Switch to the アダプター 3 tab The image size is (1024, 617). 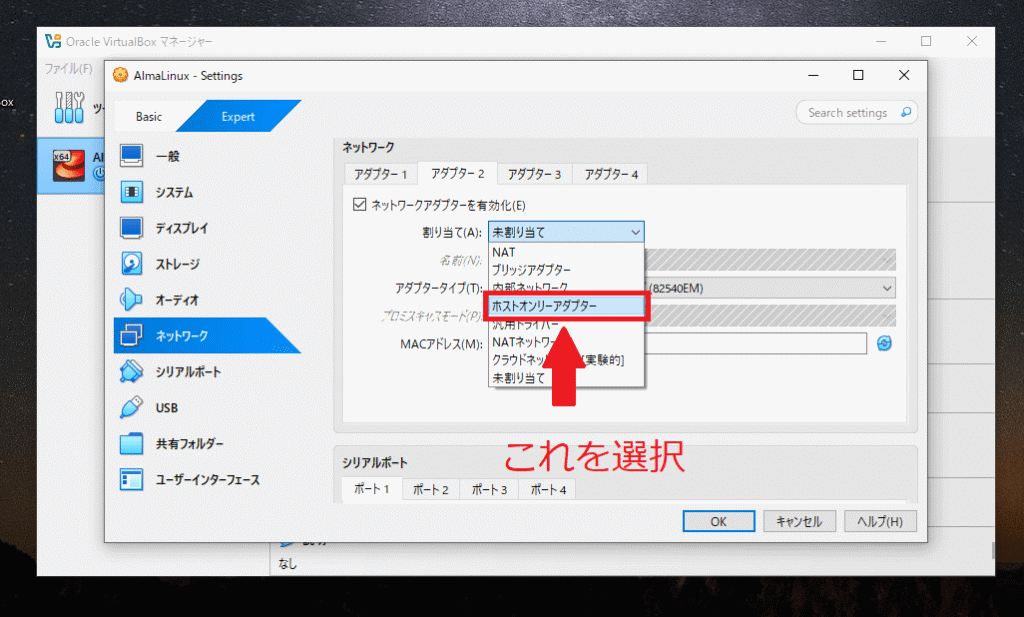point(534,174)
